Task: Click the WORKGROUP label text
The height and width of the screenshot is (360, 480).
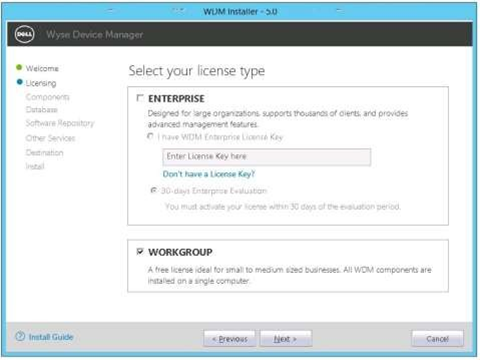Action: tap(180, 252)
